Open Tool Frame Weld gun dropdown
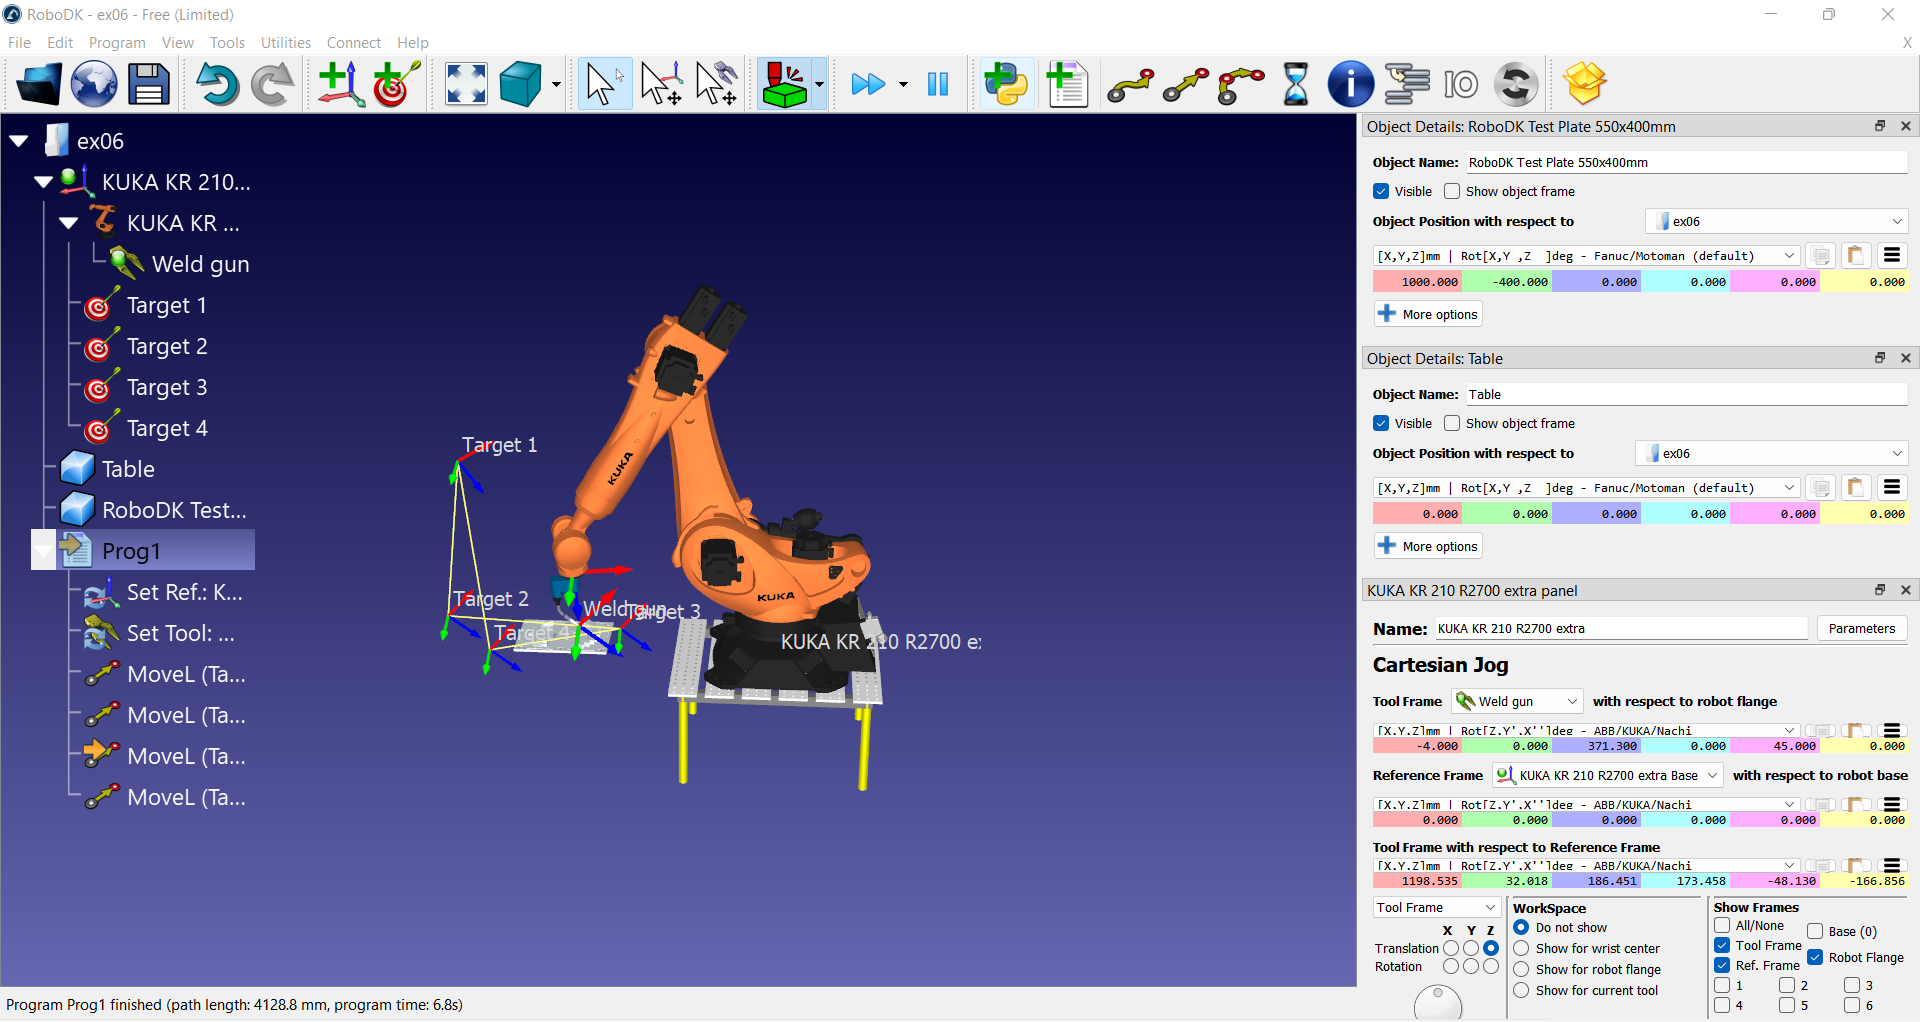Screen dimensions: 1920x1022 pos(1517,701)
